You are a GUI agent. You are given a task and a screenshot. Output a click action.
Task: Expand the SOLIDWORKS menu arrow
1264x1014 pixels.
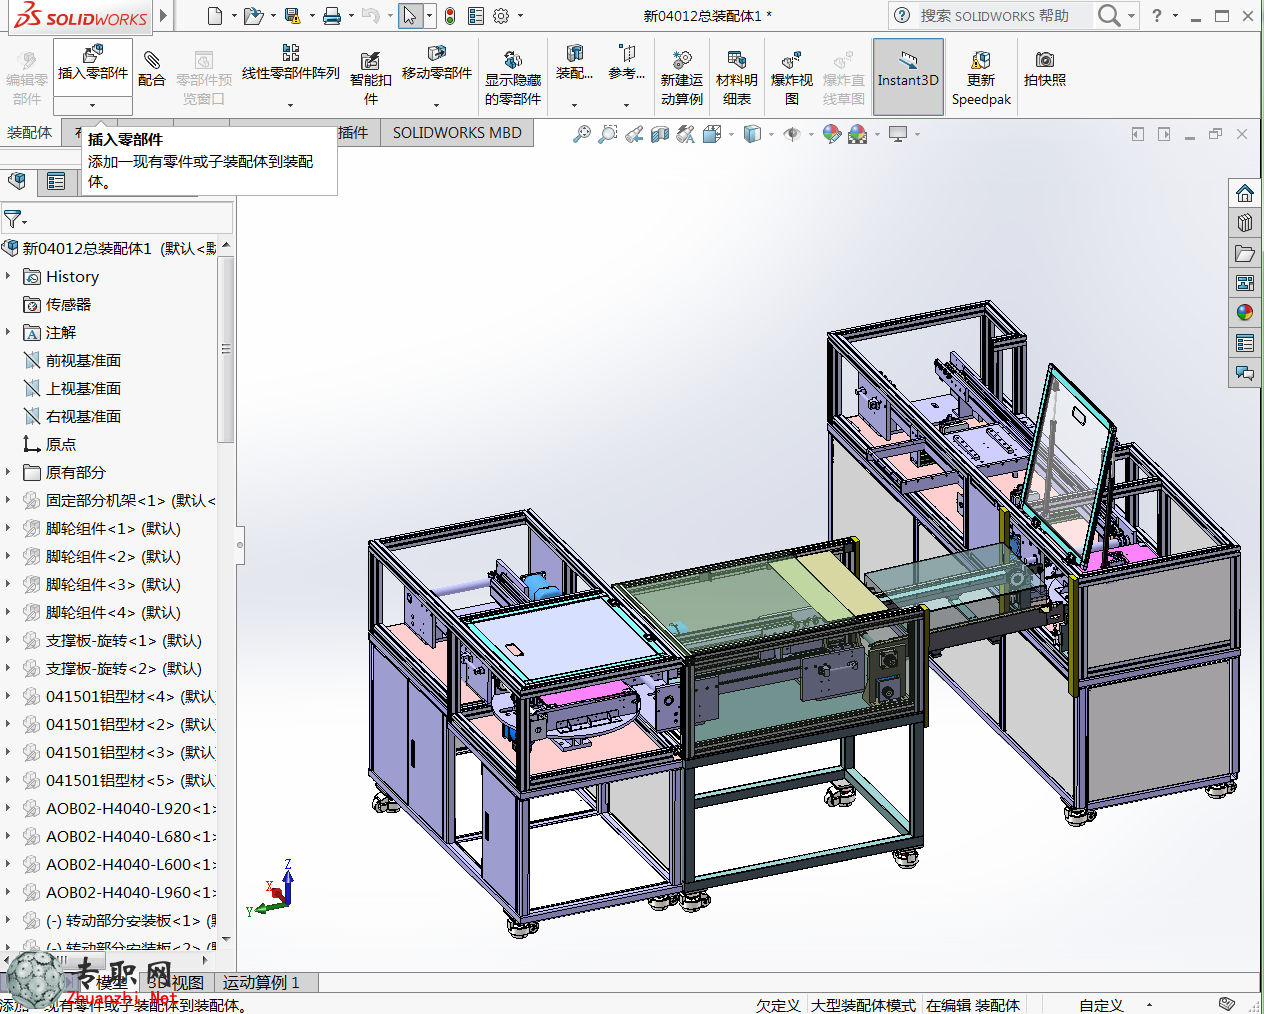coord(163,16)
